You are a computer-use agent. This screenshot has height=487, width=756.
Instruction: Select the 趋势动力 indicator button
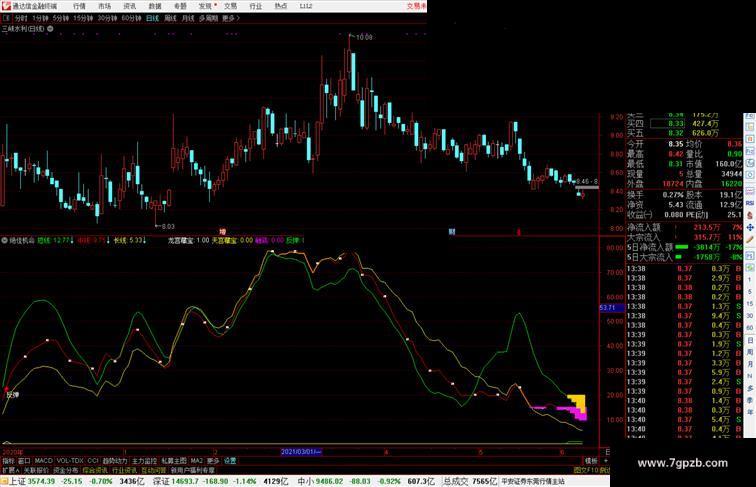pyautogui.click(x=115, y=461)
